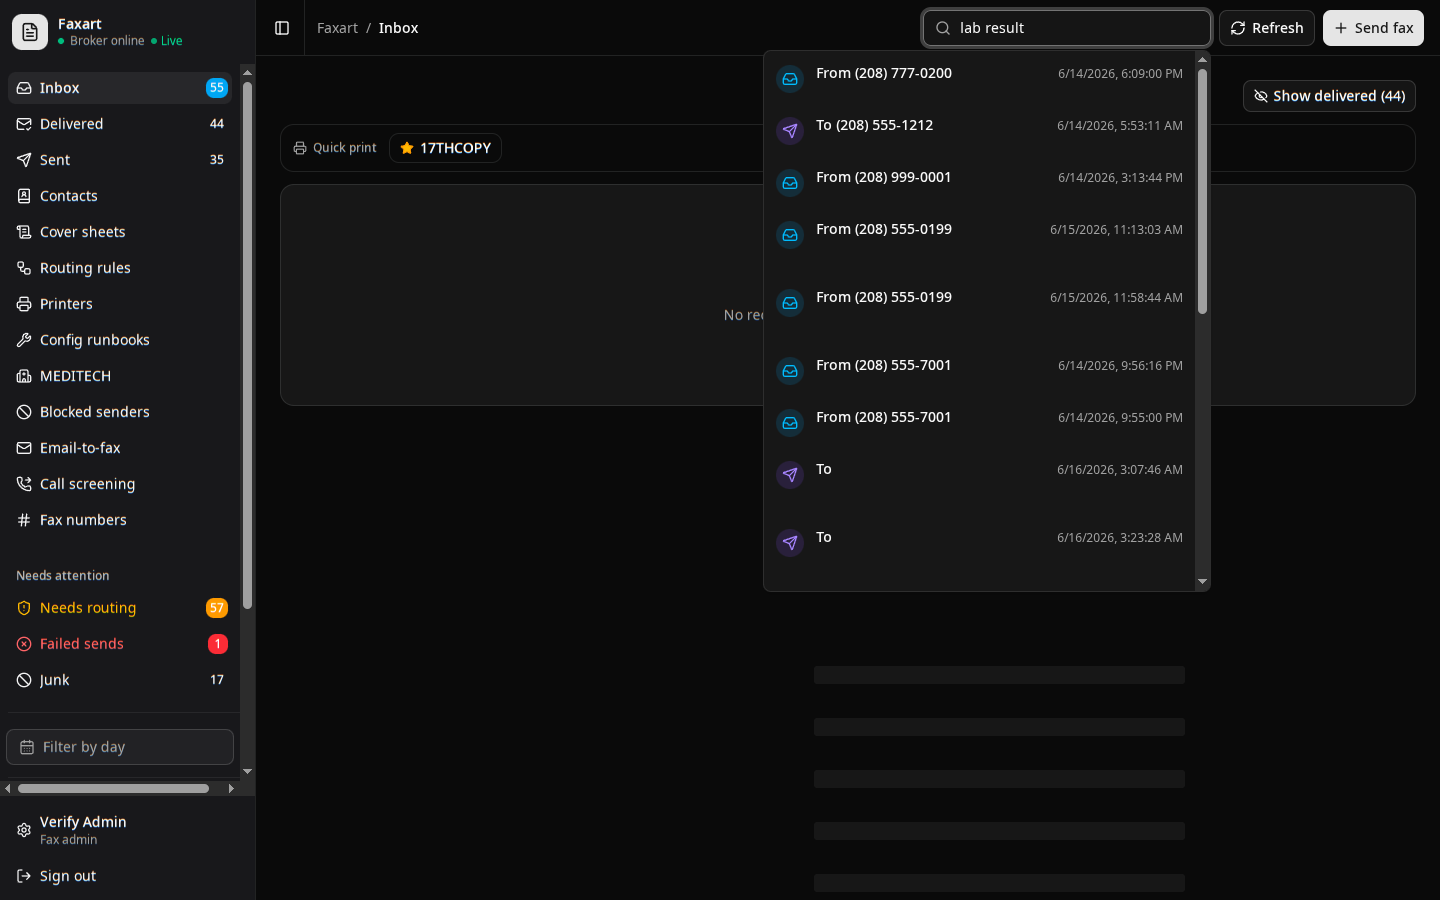The width and height of the screenshot is (1440, 900).
Task: Click the Fax numbers hash icon
Action: [x=24, y=520]
